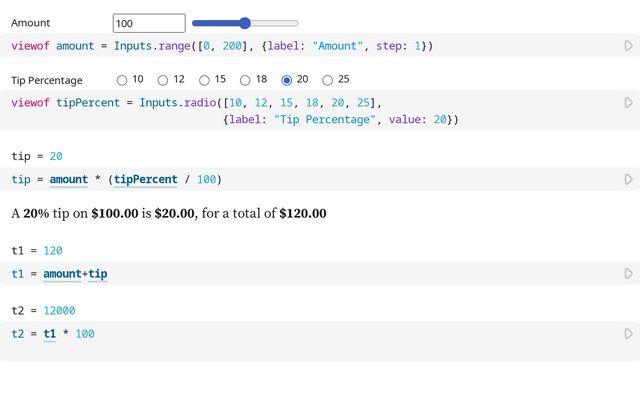The height and width of the screenshot is (400, 640).
Task: Click the $120.00 total in the sentence
Action: point(303,213)
